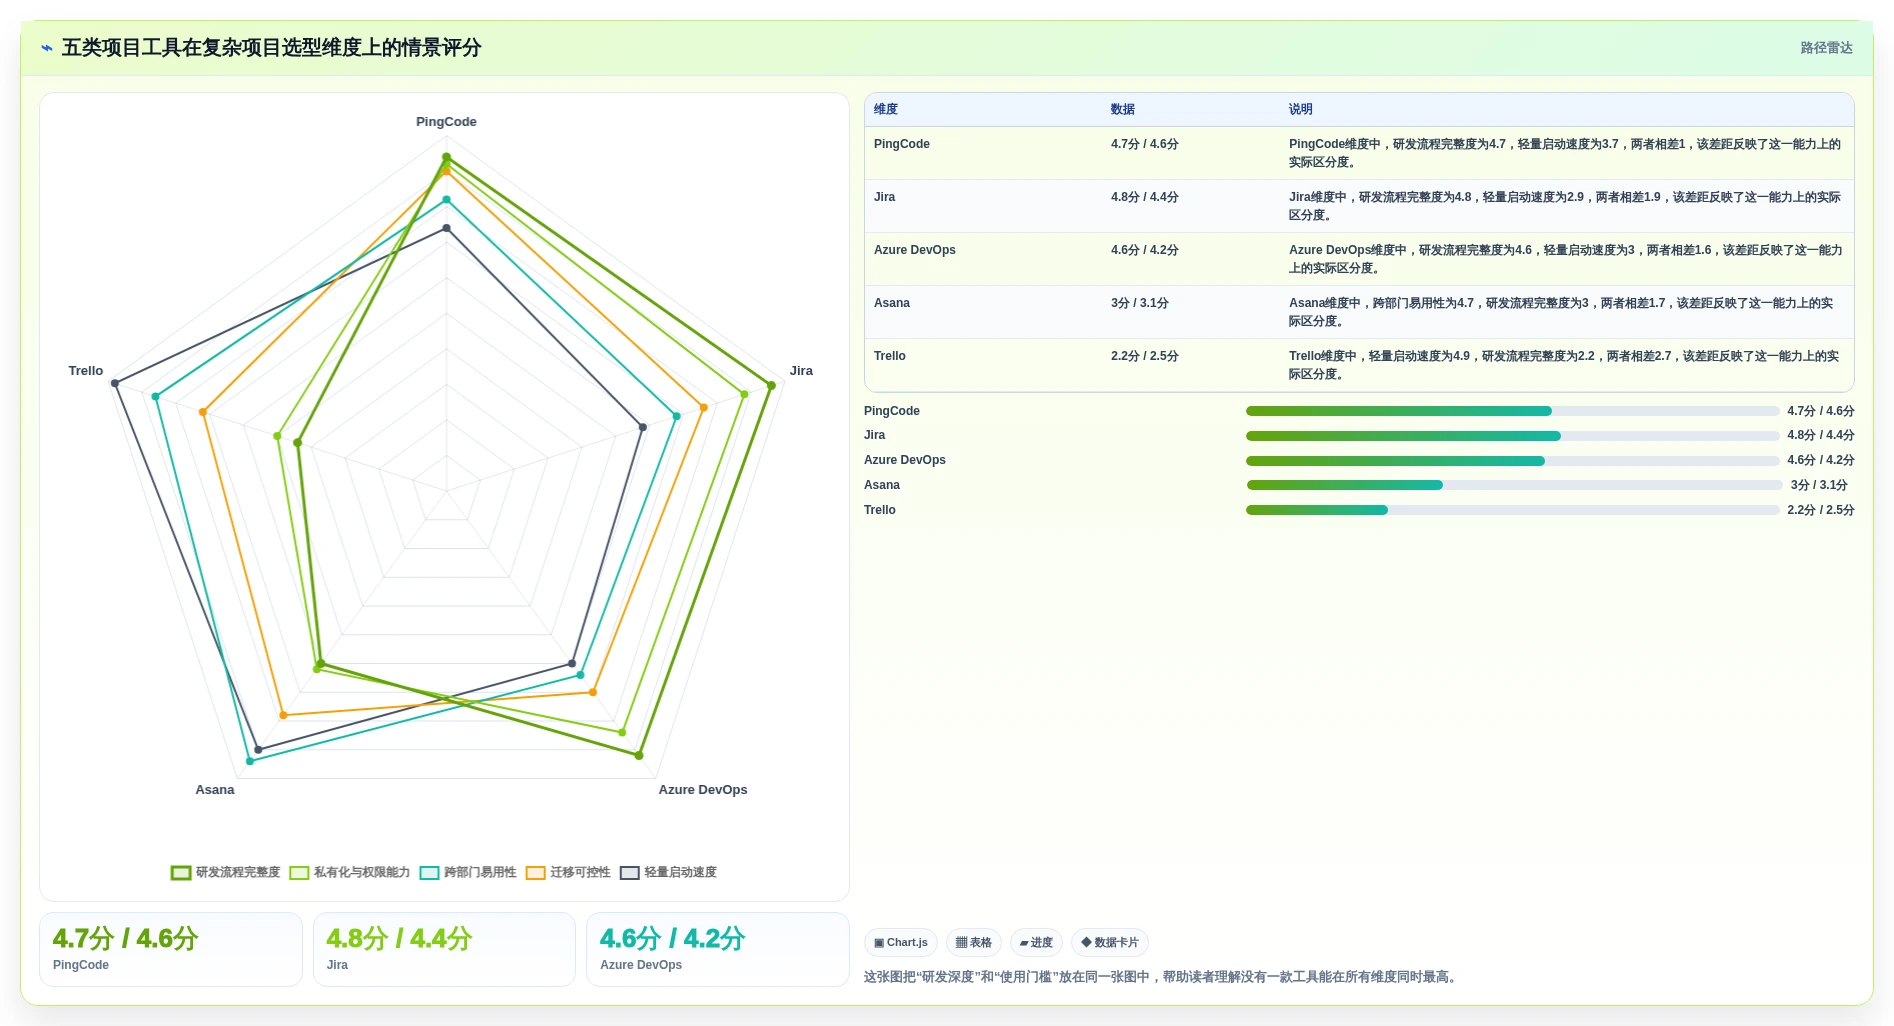Click the table cell reading 2.2分 / 2.5分
This screenshot has height=1026, width=1894.
[1145, 356]
